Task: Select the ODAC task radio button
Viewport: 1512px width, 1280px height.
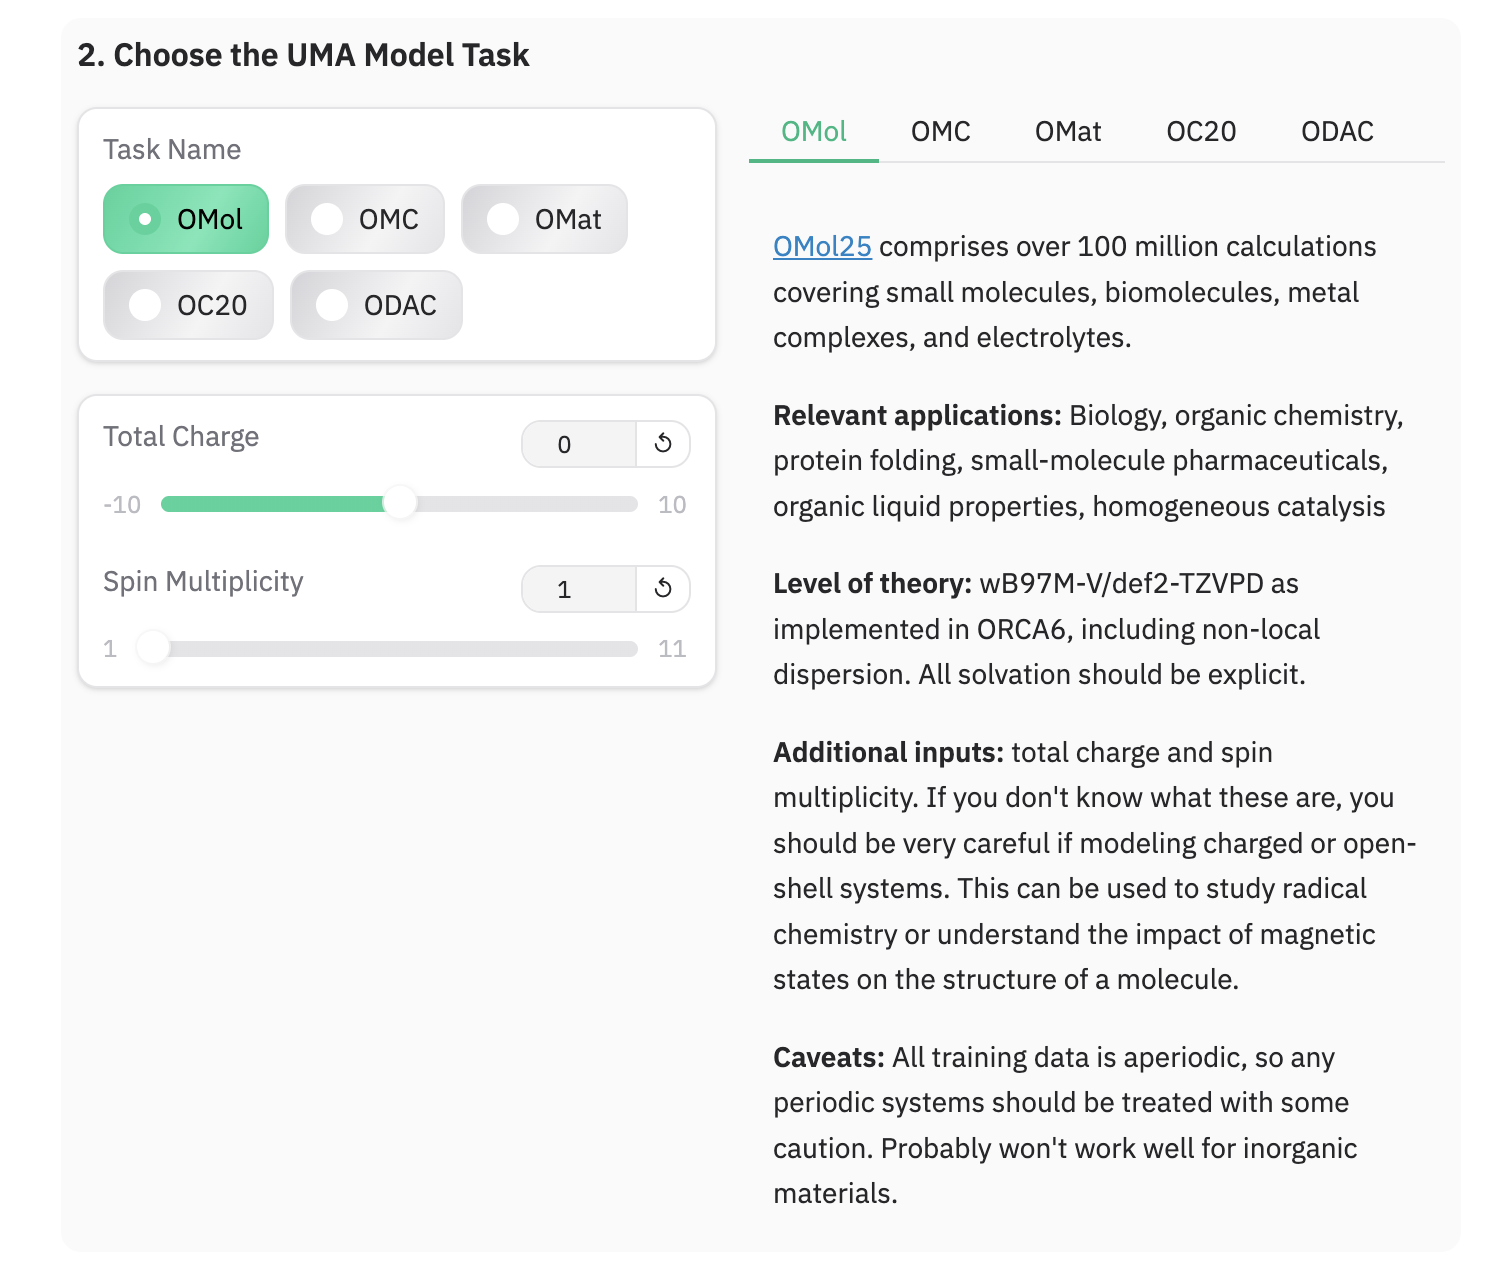Action: click(375, 305)
